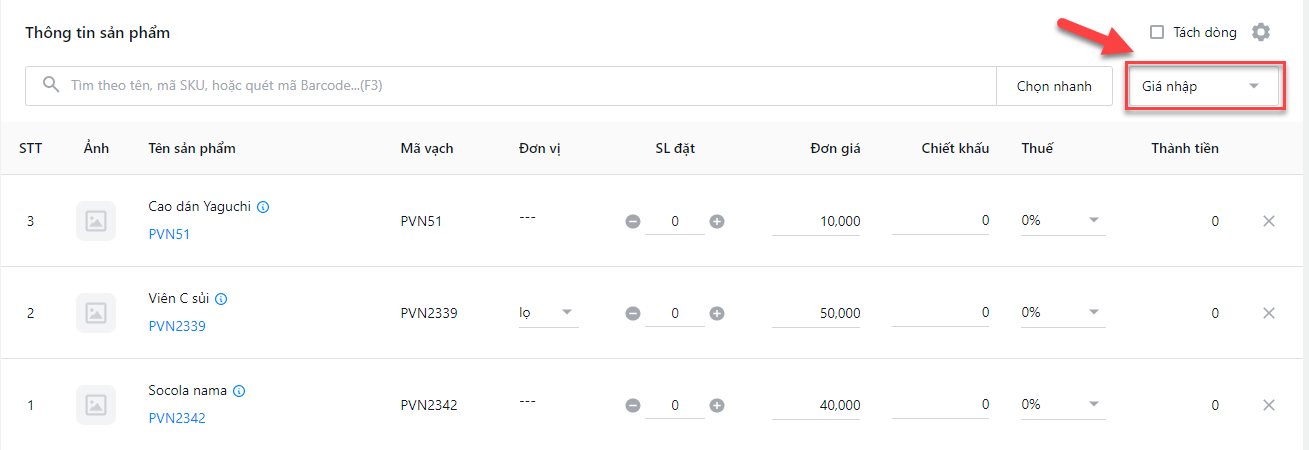Open the settings gear next to Tách dòng
The height and width of the screenshot is (450, 1309).
[x=1261, y=32]
